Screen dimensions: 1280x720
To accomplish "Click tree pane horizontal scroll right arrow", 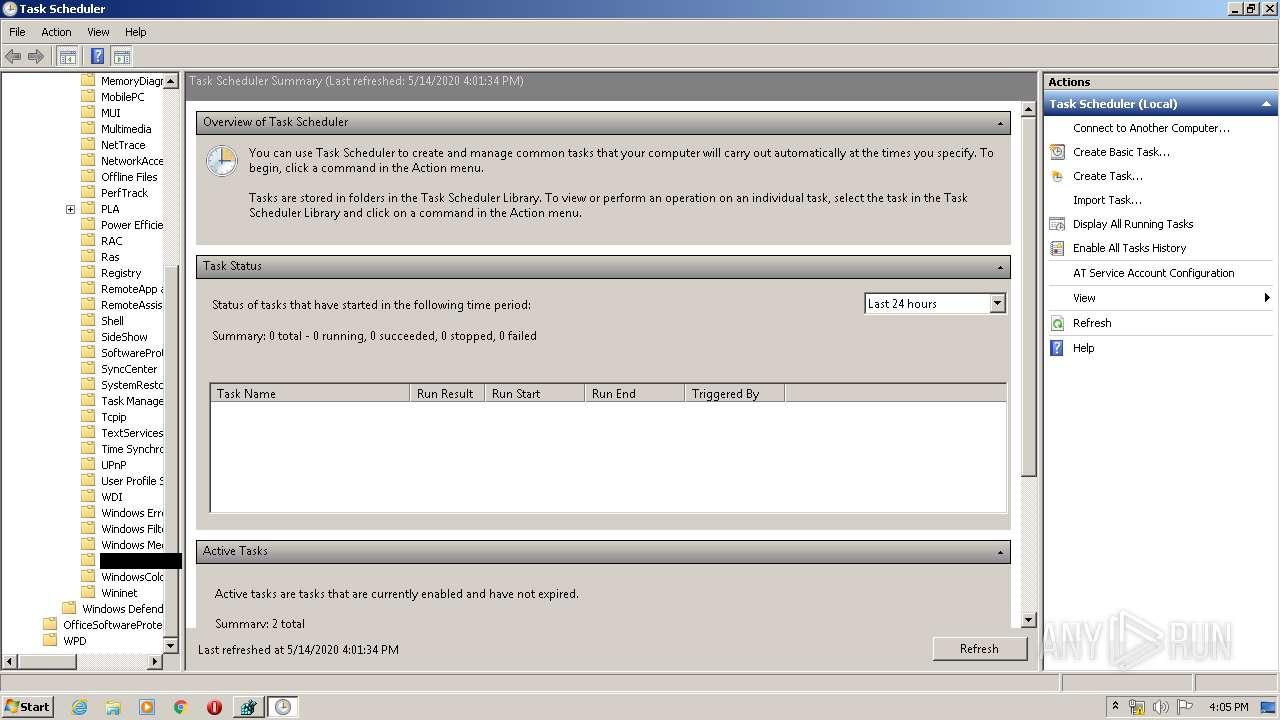I will (155, 662).
